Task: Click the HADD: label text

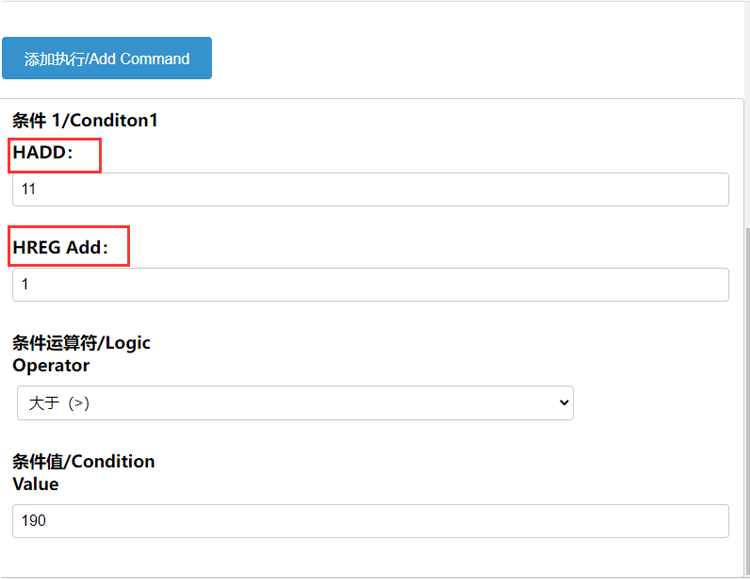Action: click(43, 153)
